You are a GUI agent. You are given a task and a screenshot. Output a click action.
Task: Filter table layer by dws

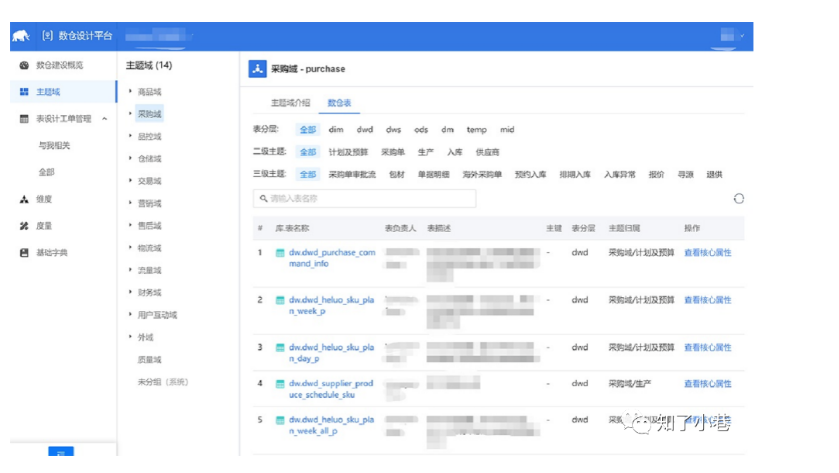(x=393, y=129)
